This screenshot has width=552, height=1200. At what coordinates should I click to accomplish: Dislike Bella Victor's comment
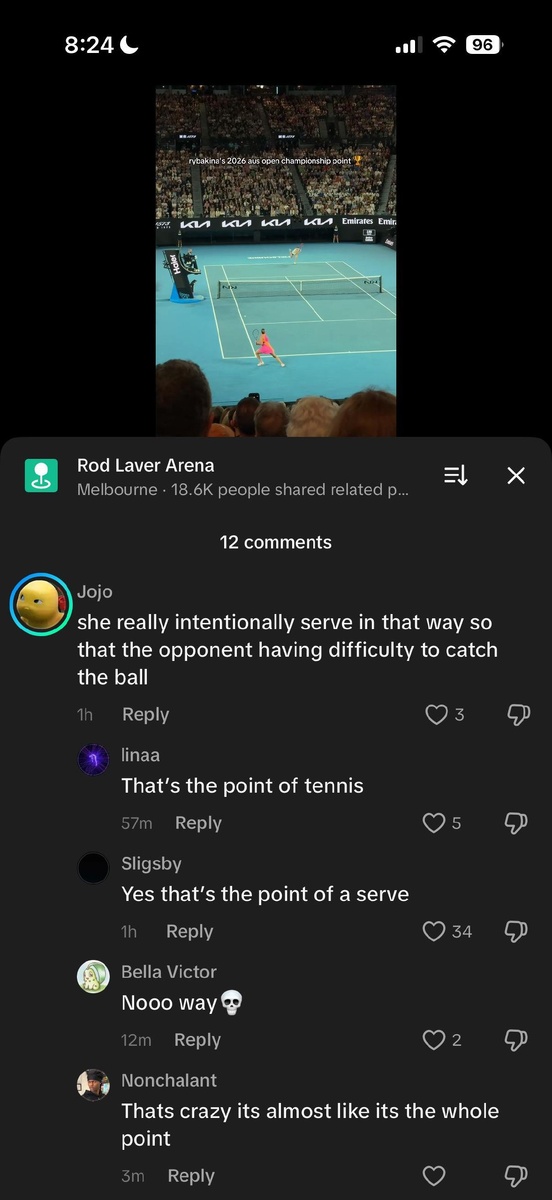[517, 1040]
